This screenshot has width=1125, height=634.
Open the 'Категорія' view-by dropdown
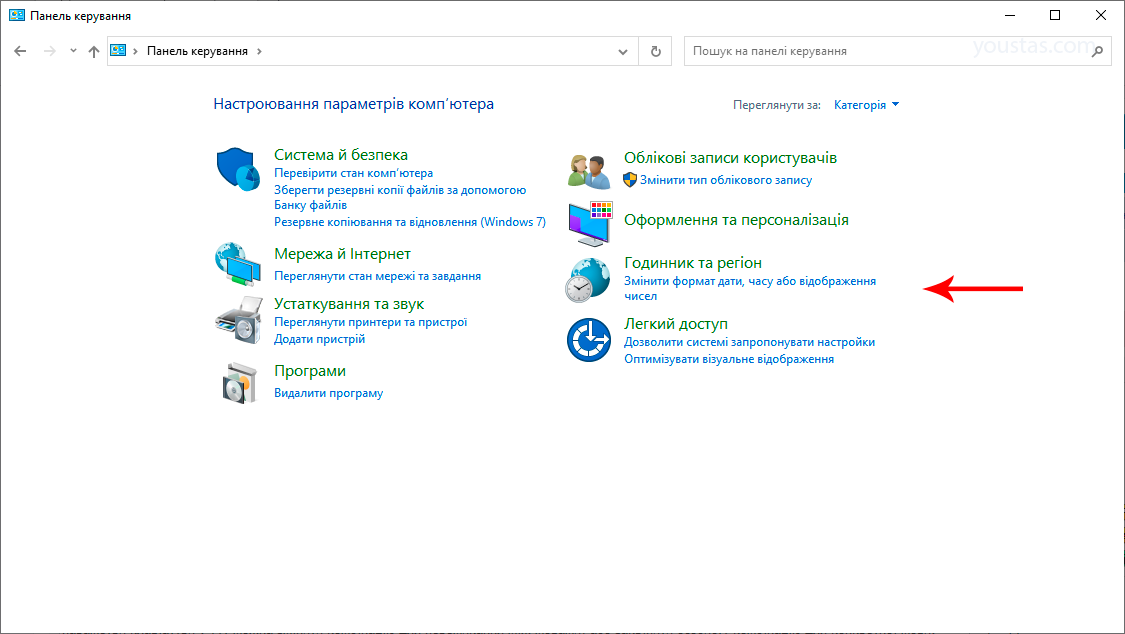point(867,105)
